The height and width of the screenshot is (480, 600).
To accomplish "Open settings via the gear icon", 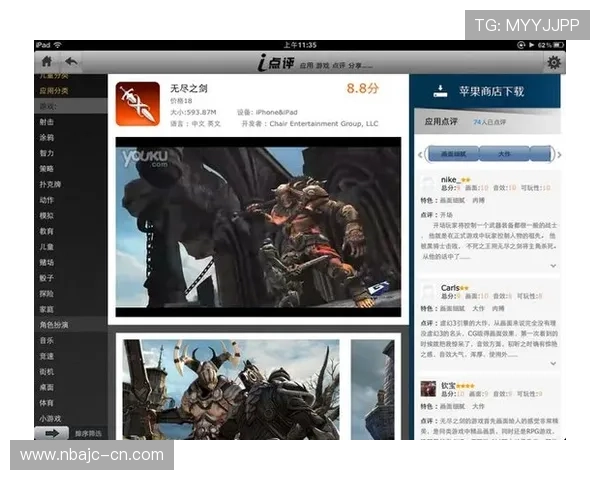I will point(553,62).
